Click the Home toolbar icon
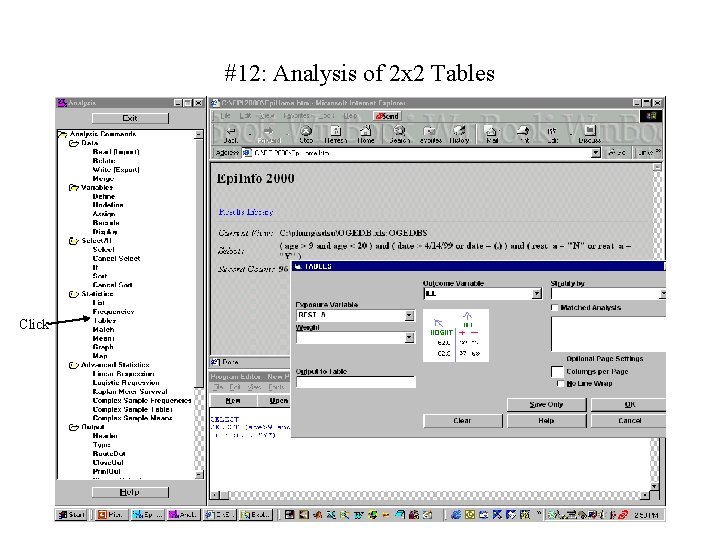This screenshot has width=720, height=540. point(366,135)
